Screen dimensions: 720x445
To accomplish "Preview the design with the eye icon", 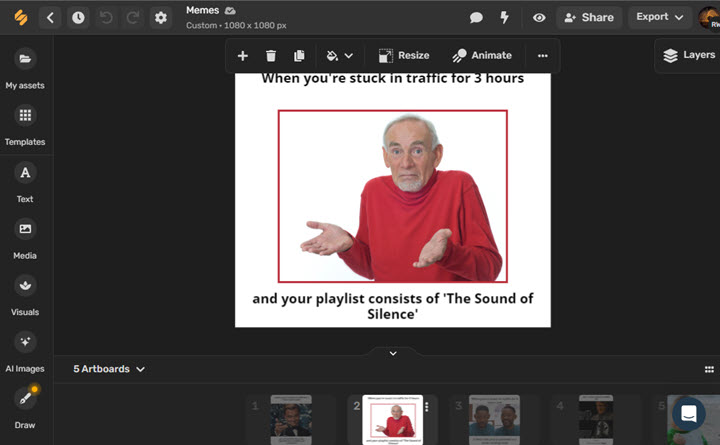I will [x=539, y=18].
